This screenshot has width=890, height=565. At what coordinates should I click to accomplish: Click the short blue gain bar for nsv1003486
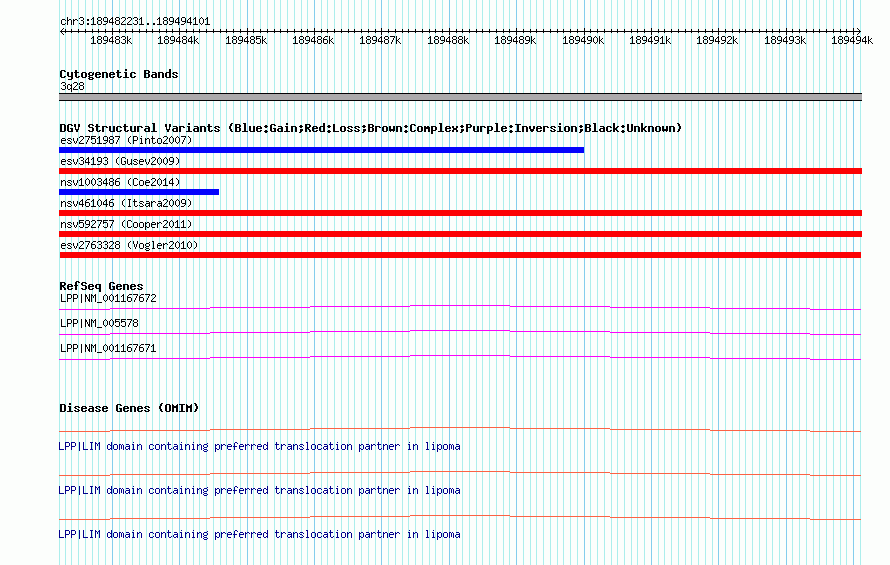coord(139,192)
